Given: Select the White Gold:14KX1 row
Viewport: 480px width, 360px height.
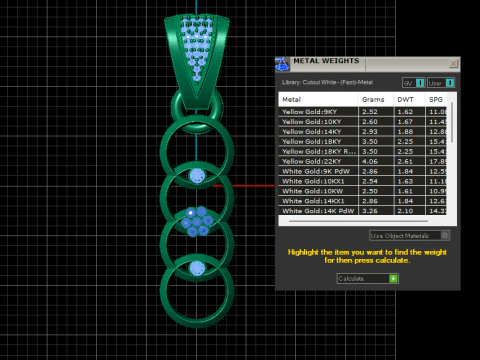Looking at the screenshot, I should point(363,201).
